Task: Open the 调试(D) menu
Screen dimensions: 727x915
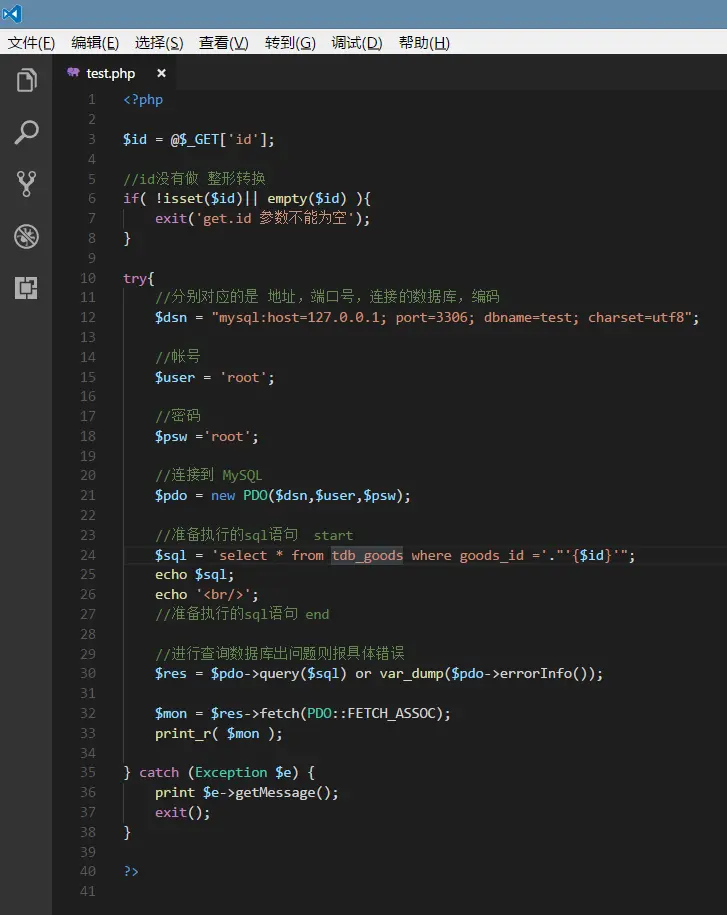Action: tap(356, 43)
